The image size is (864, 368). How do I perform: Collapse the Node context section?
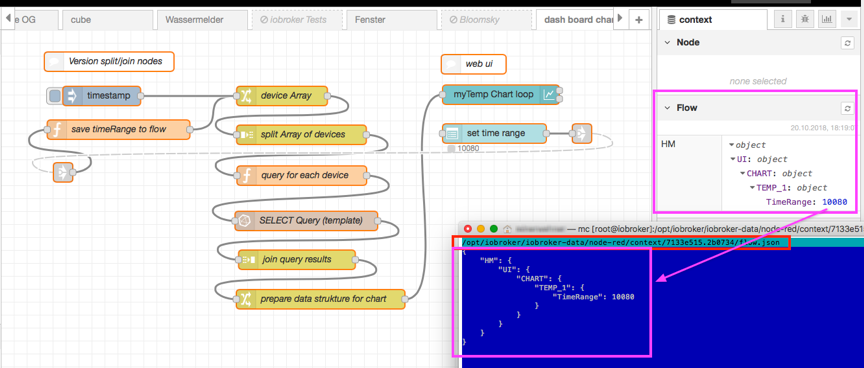(x=668, y=42)
